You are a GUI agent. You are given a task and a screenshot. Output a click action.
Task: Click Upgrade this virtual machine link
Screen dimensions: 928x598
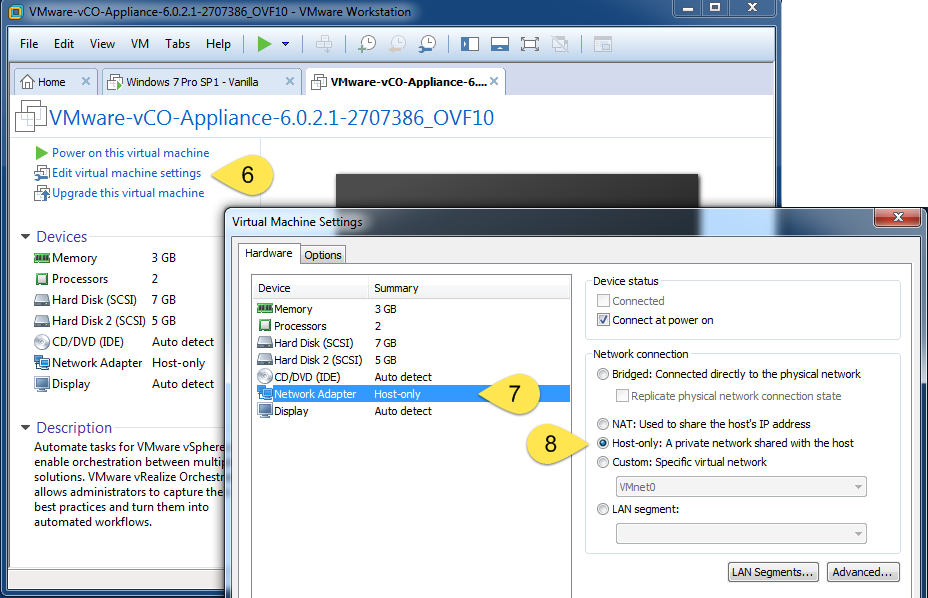click(x=128, y=193)
